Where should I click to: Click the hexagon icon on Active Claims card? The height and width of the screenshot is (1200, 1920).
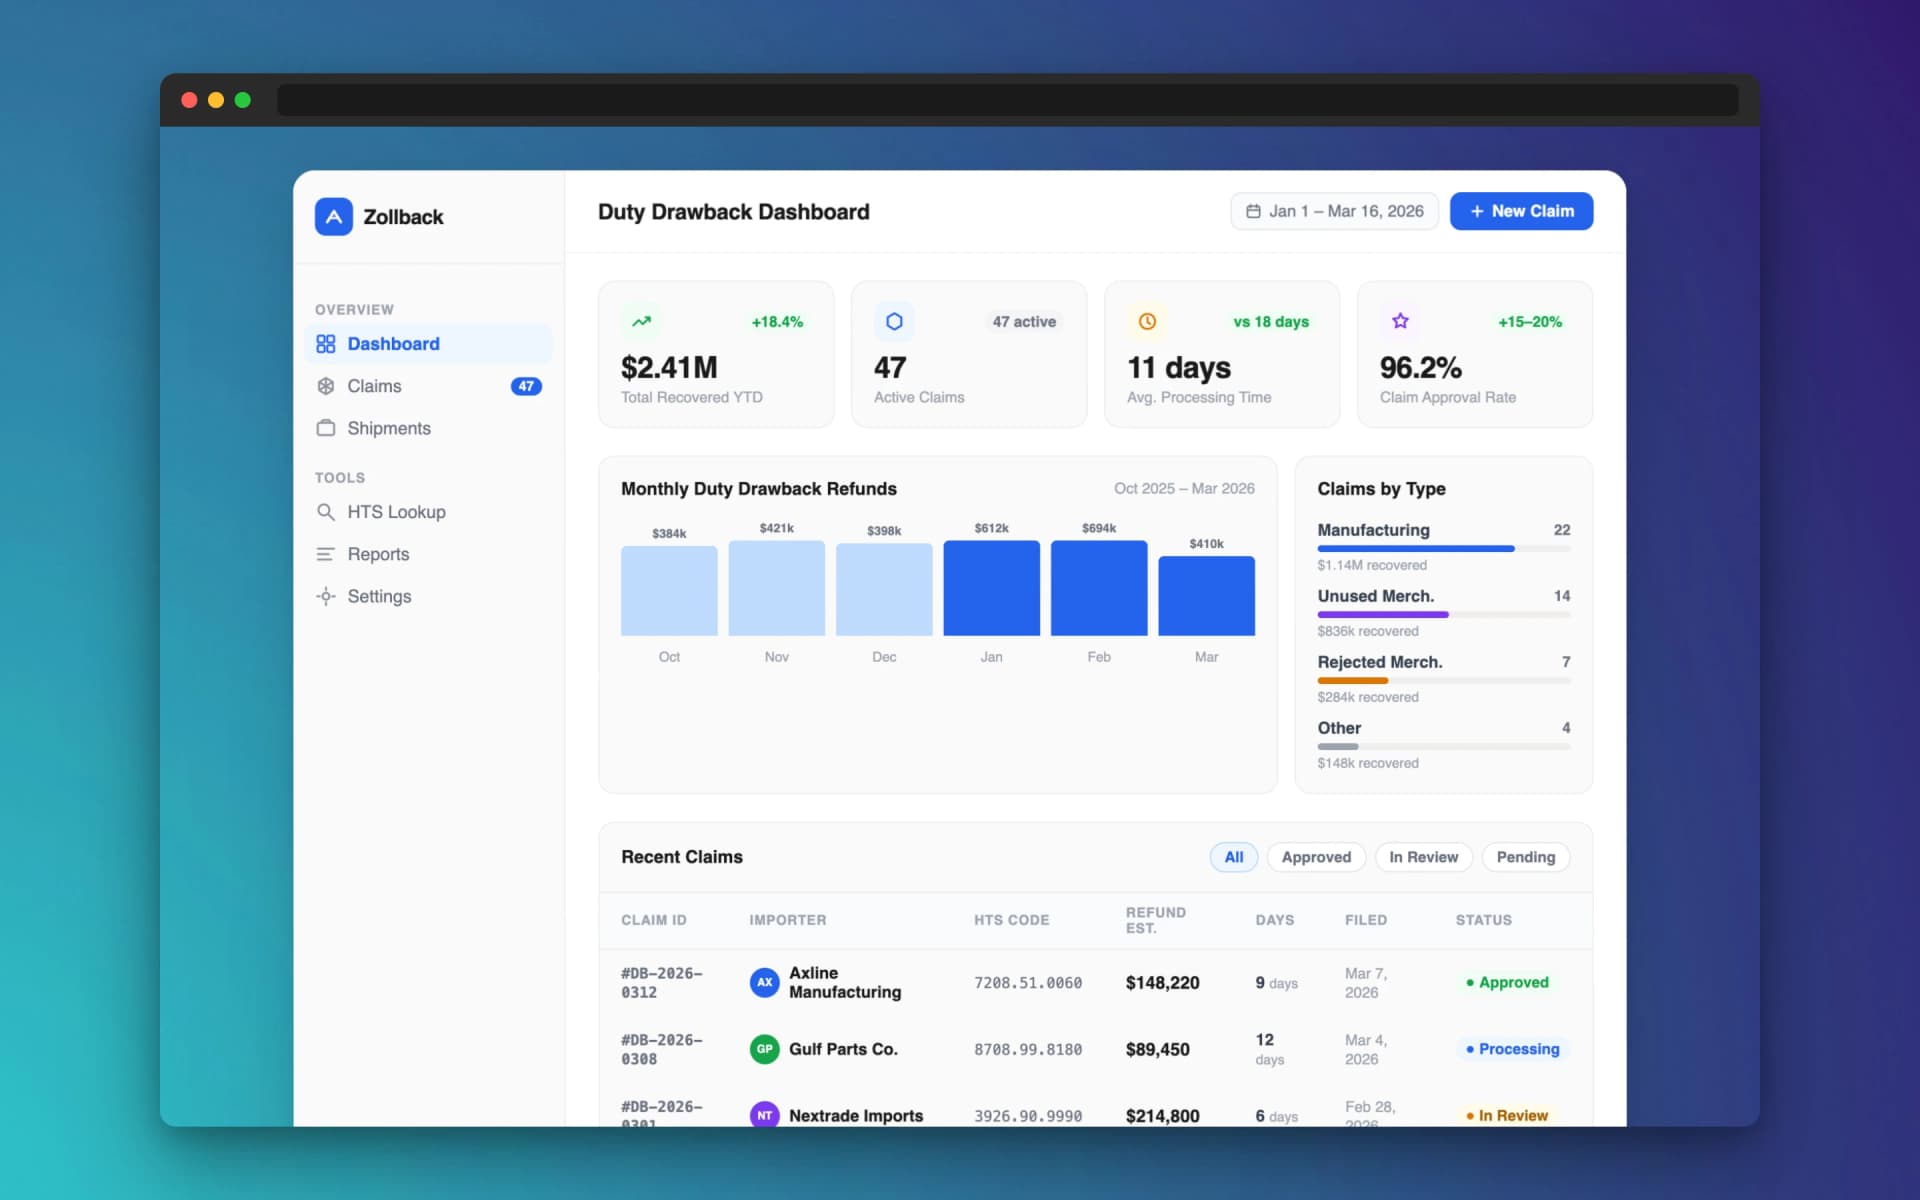click(x=894, y=321)
